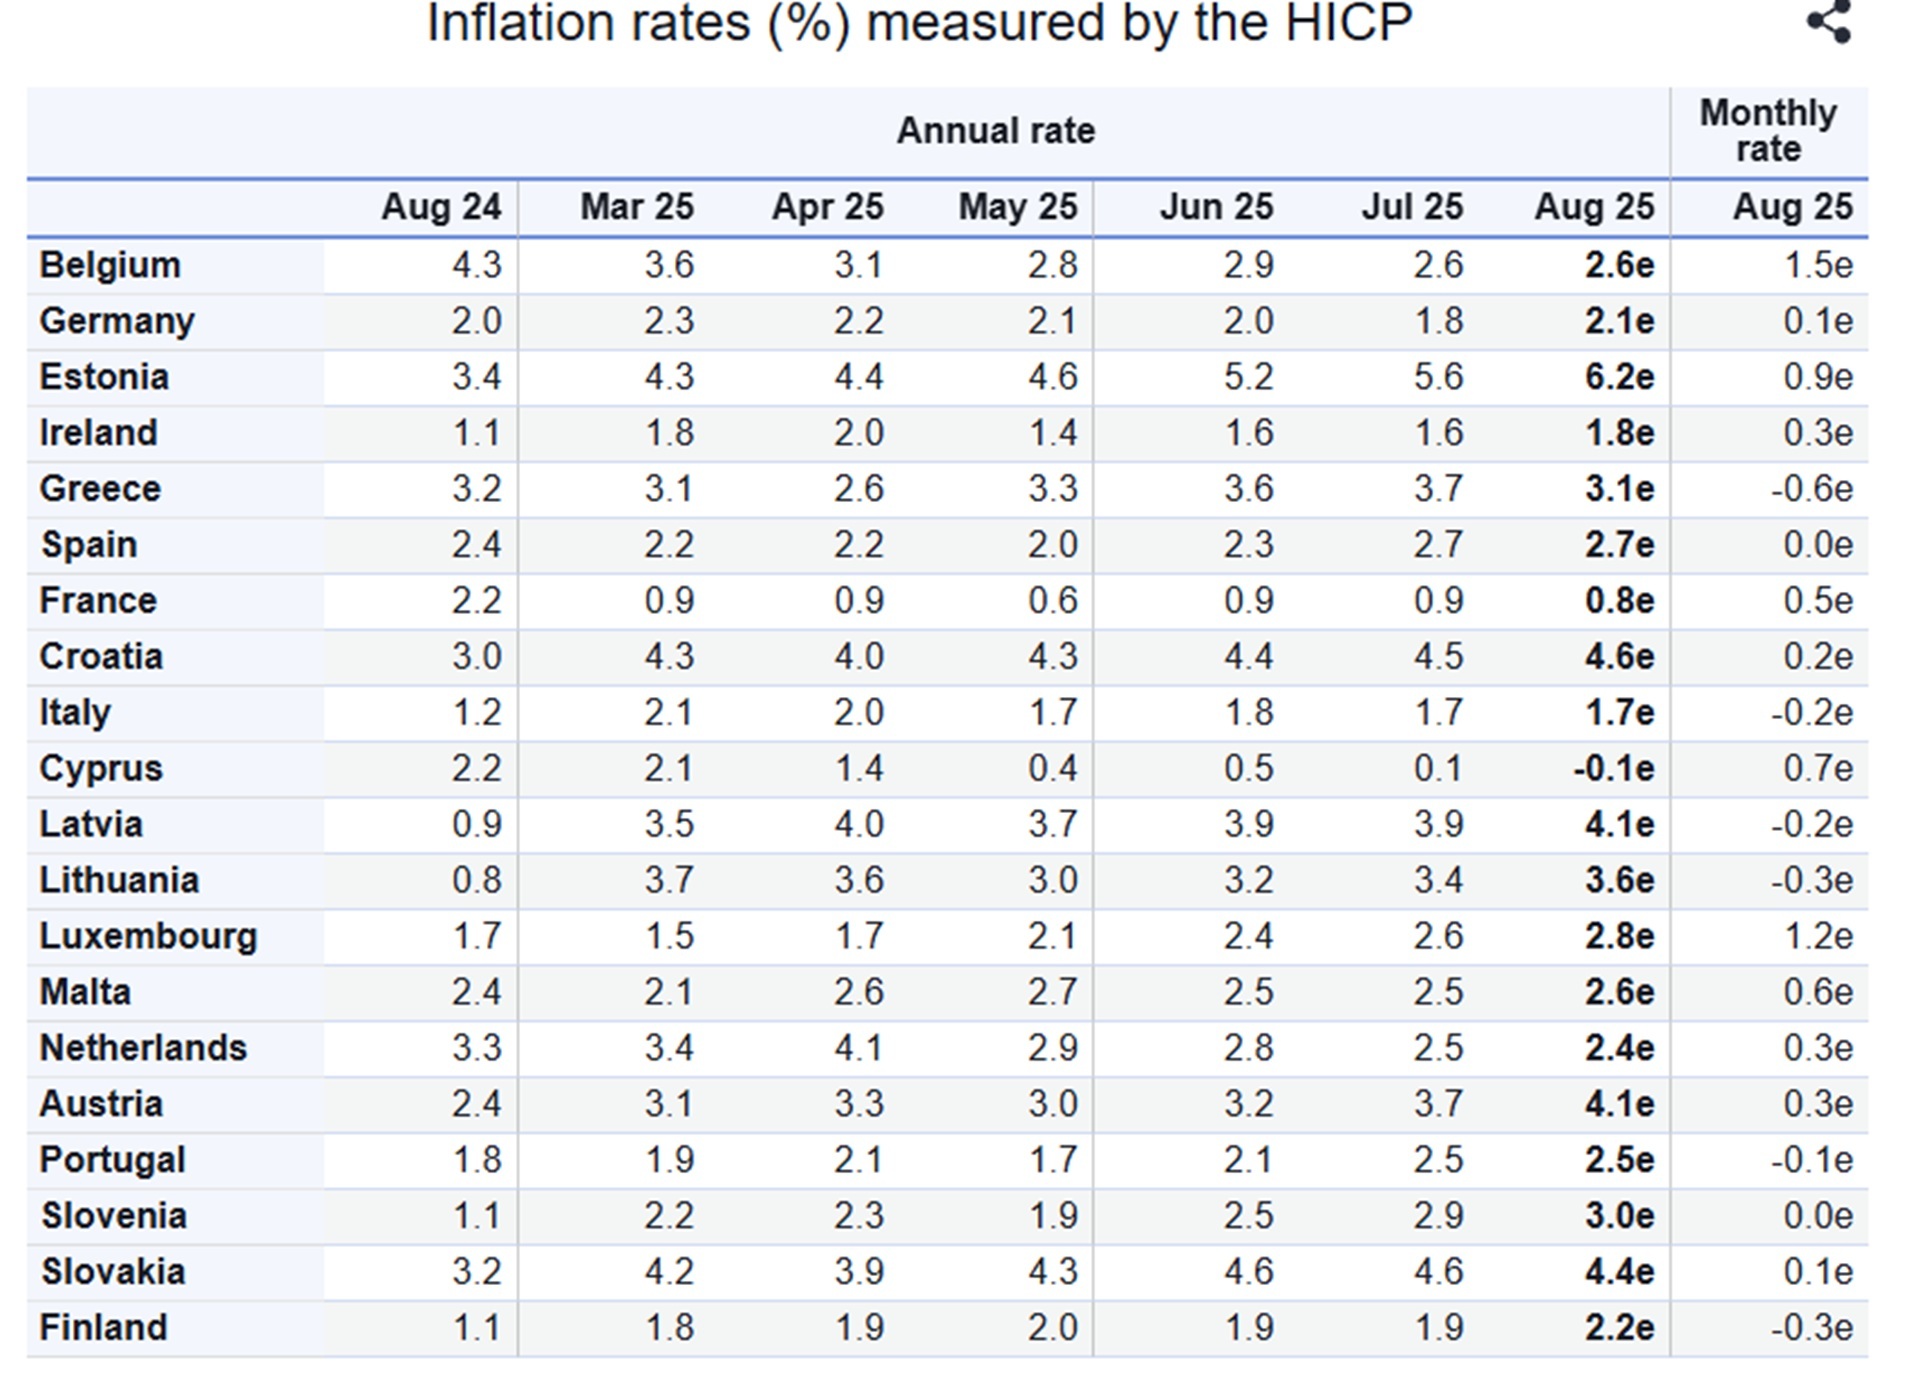Select the Slovakia row label
The image size is (1920, 1378).
[x=113, y=1272]
